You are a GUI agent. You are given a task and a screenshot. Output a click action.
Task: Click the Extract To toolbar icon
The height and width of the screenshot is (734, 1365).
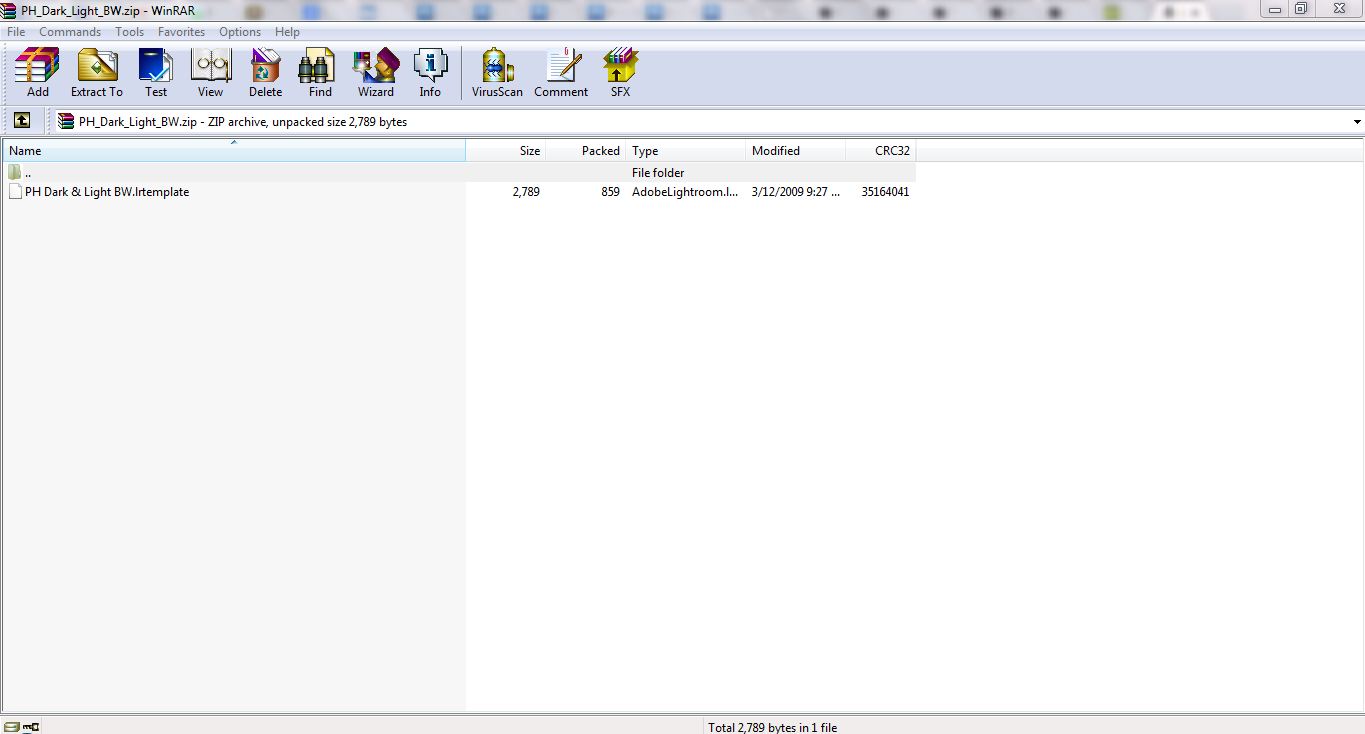tap(97, 73)
